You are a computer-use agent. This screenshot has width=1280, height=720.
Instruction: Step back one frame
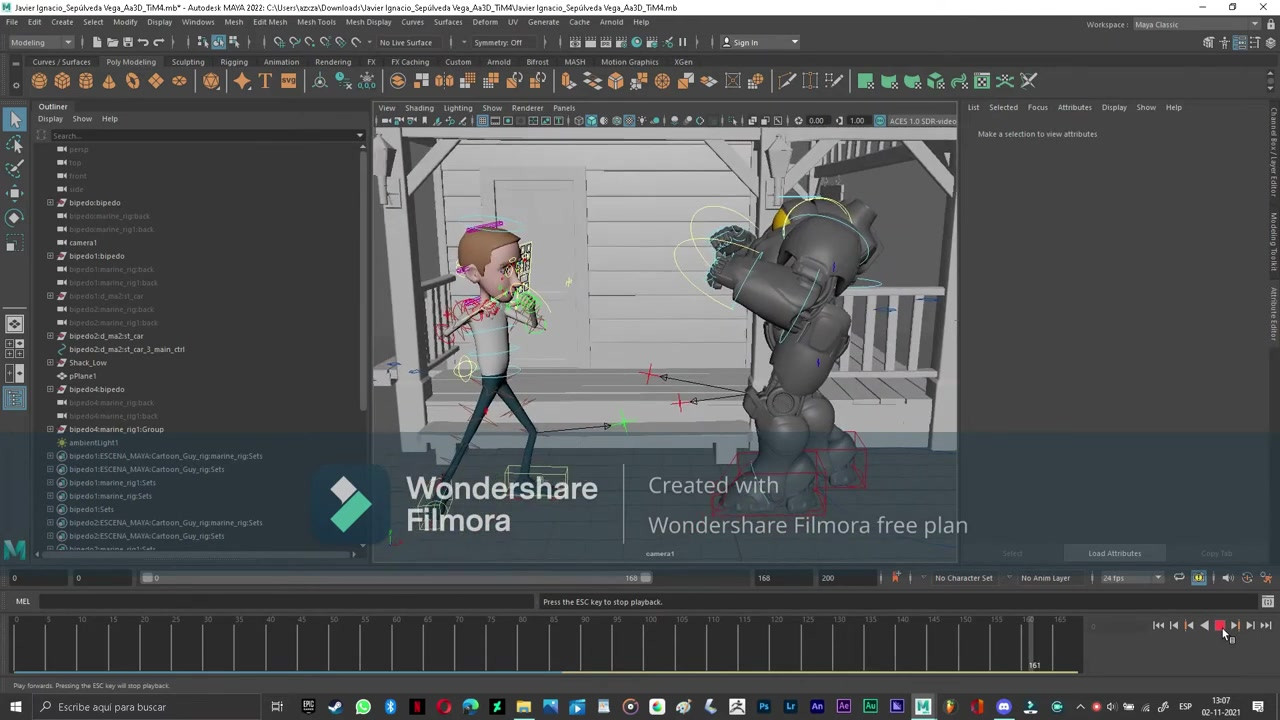point(1174,625)
